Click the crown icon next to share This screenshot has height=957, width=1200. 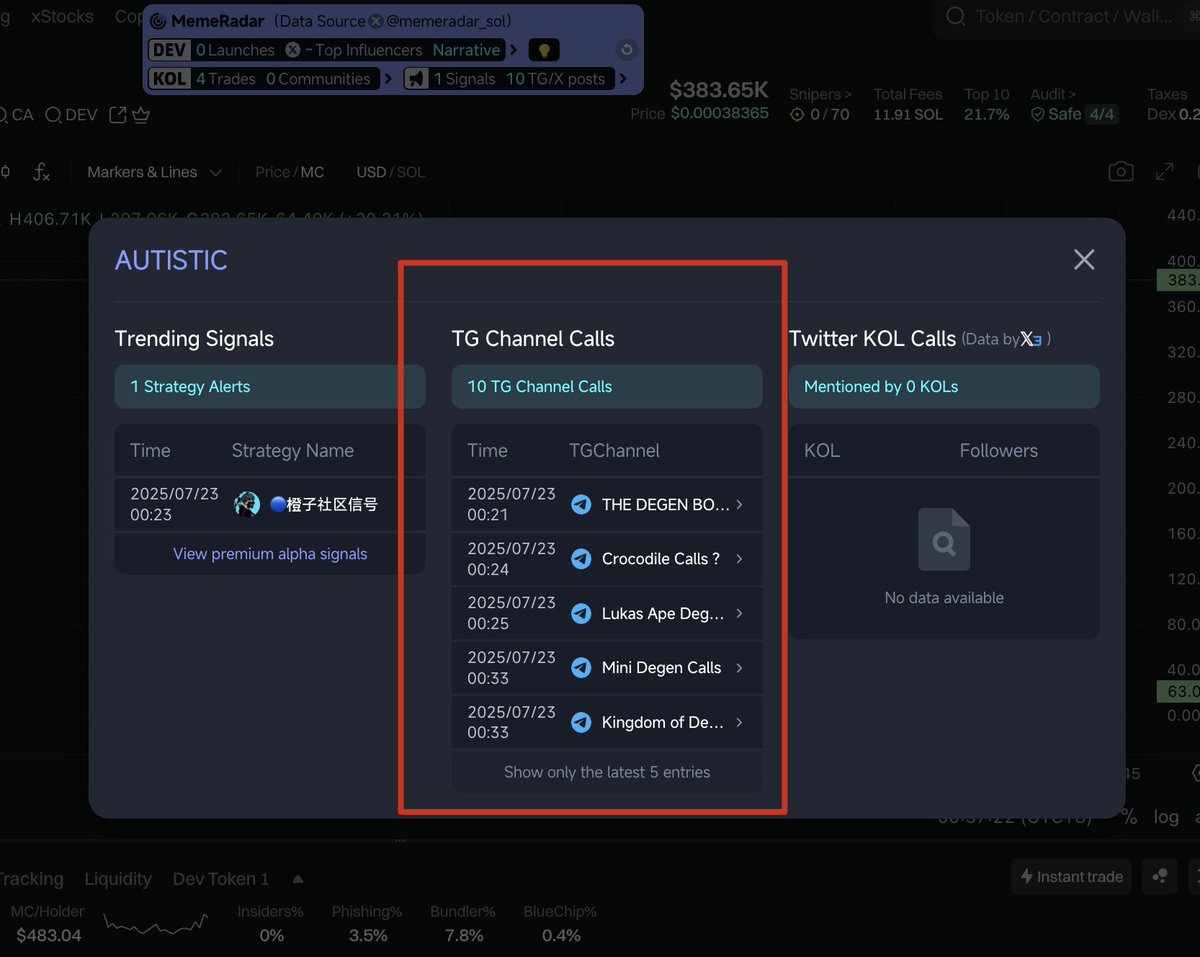click(141, 115)
